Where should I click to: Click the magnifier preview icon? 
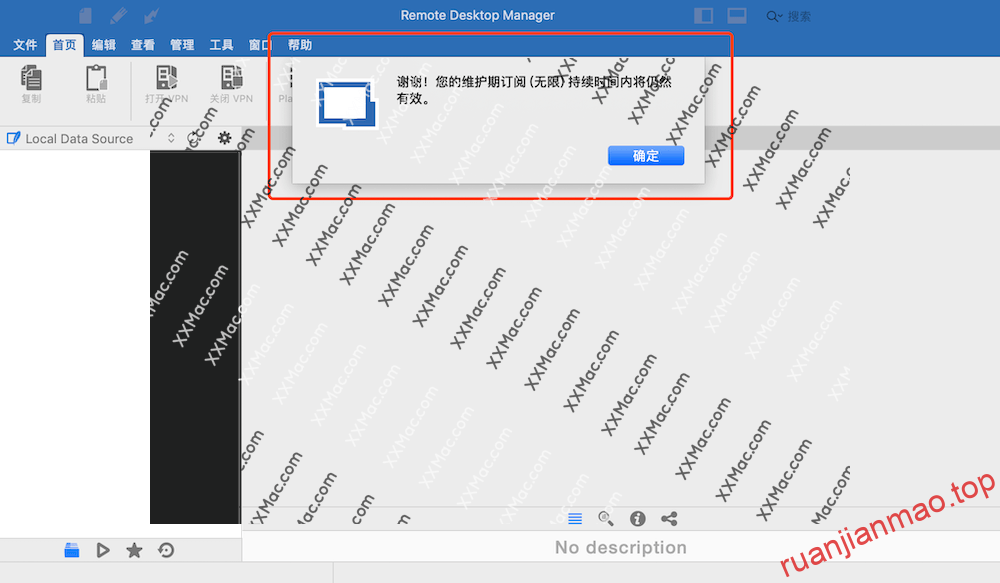[605, 518]
